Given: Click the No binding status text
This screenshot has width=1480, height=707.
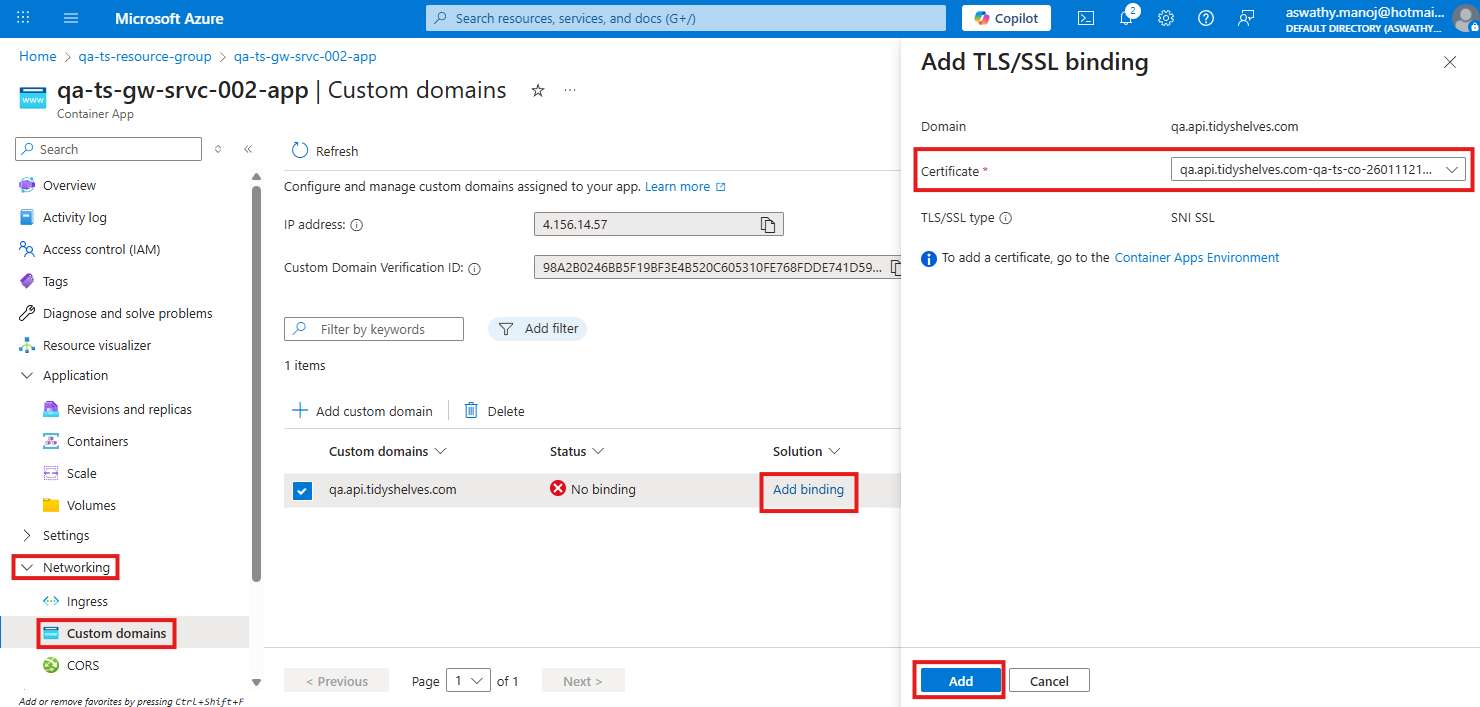Looking at the screenshot, I should (603, 490).
